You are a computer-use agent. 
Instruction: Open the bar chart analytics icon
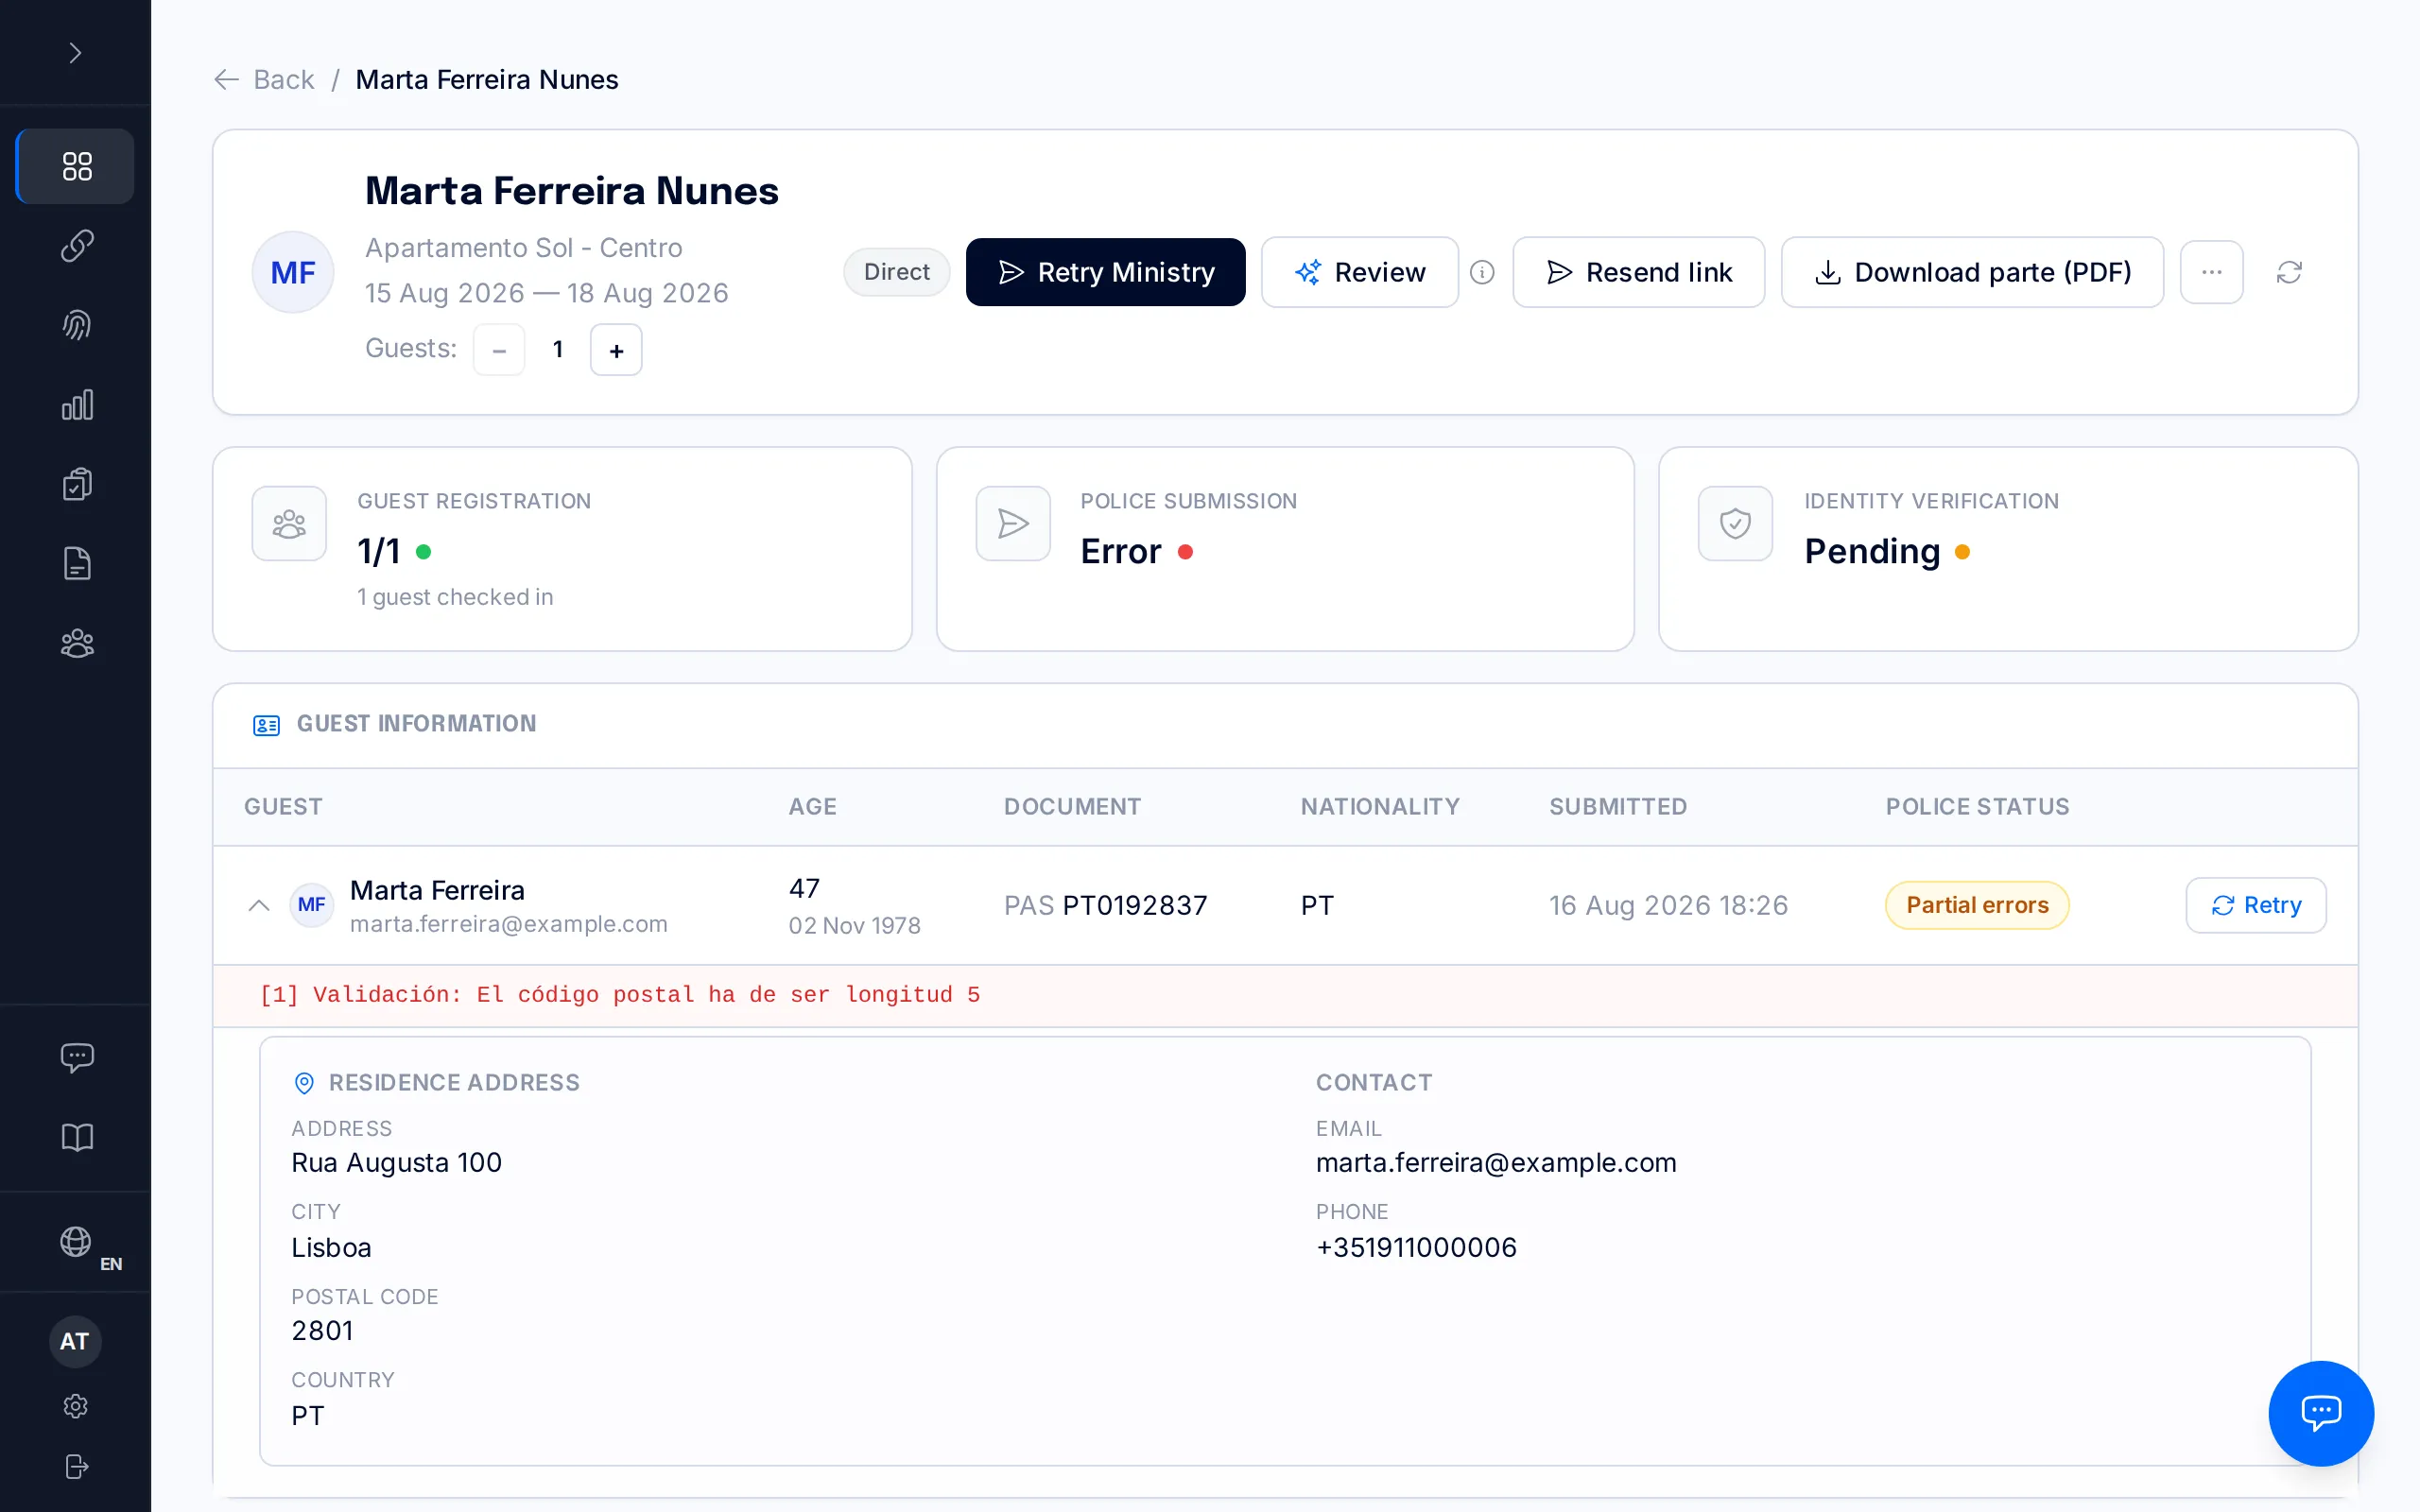click(x=77, y=405)
